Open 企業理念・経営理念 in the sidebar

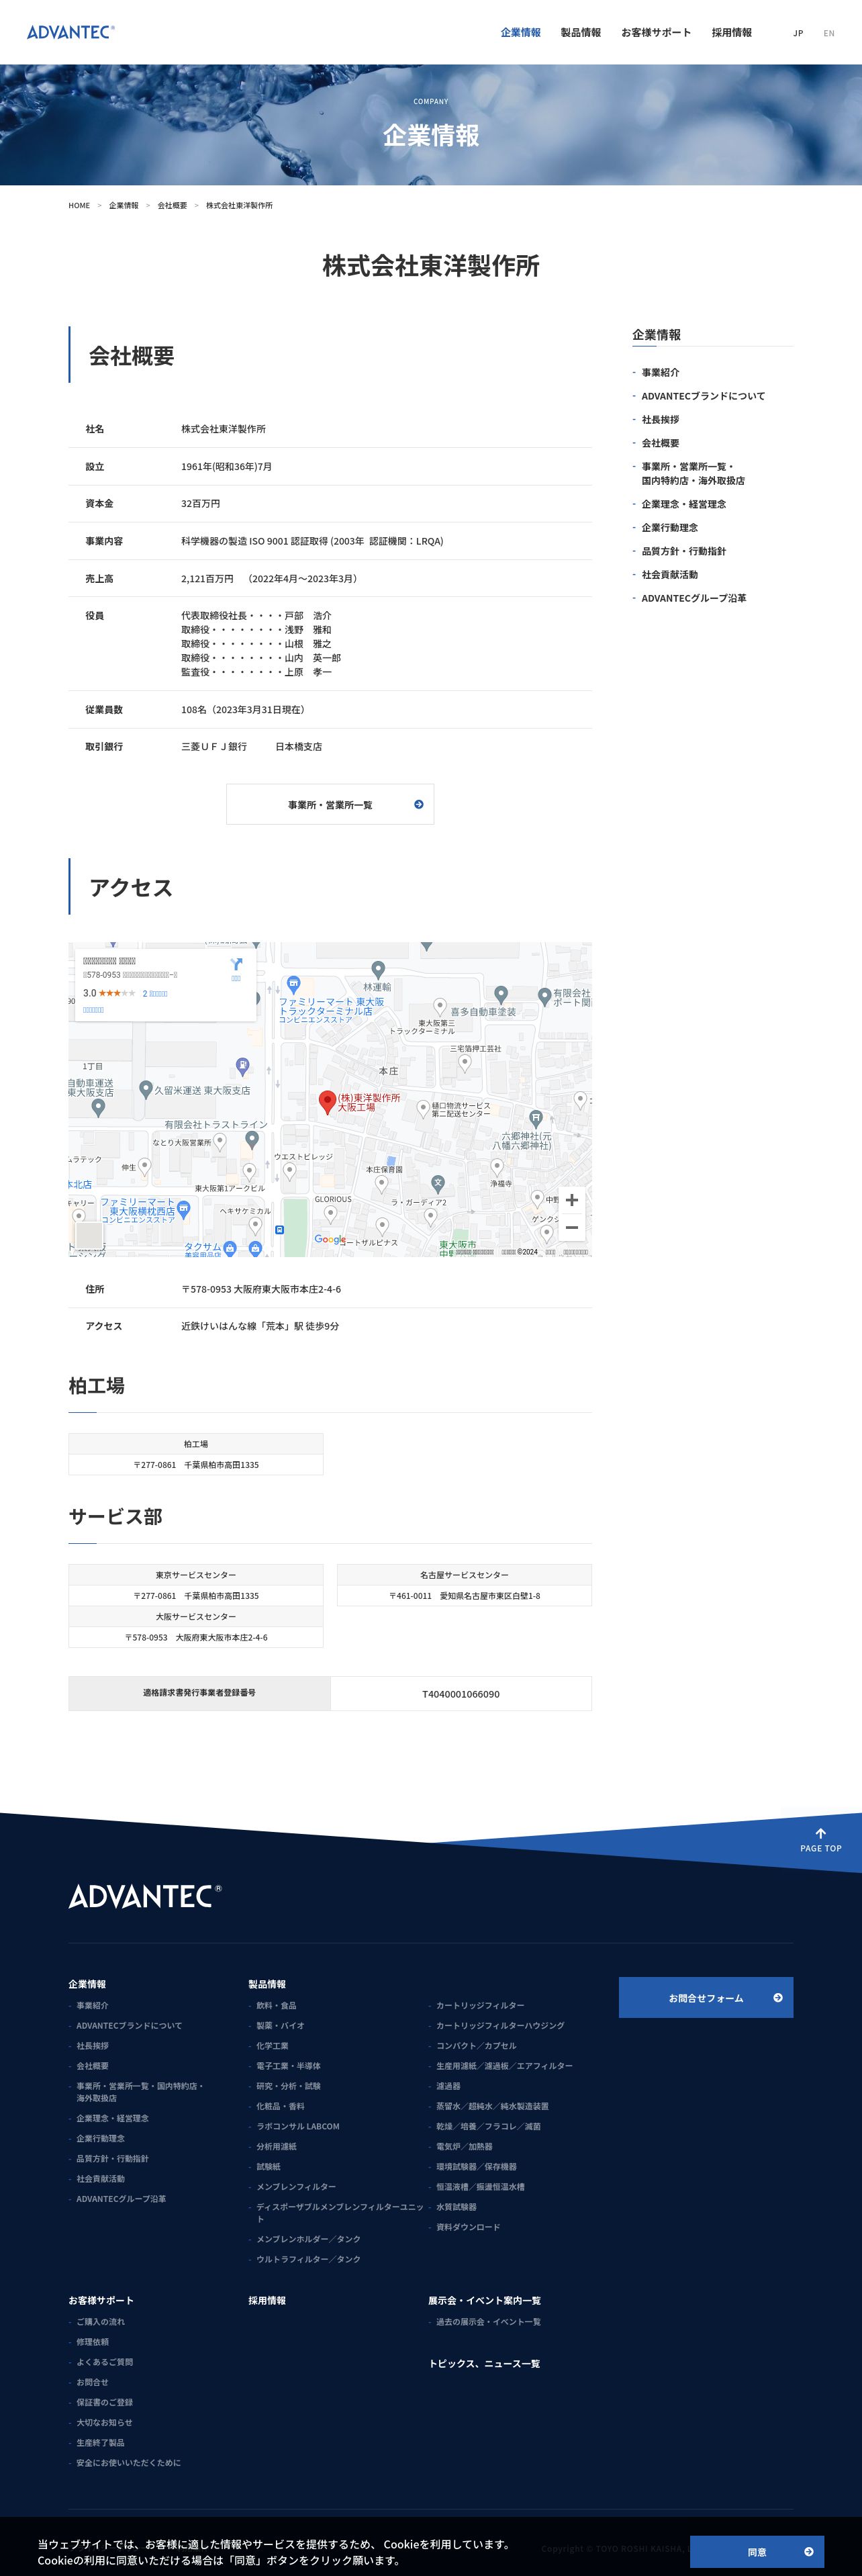(684, 504)
